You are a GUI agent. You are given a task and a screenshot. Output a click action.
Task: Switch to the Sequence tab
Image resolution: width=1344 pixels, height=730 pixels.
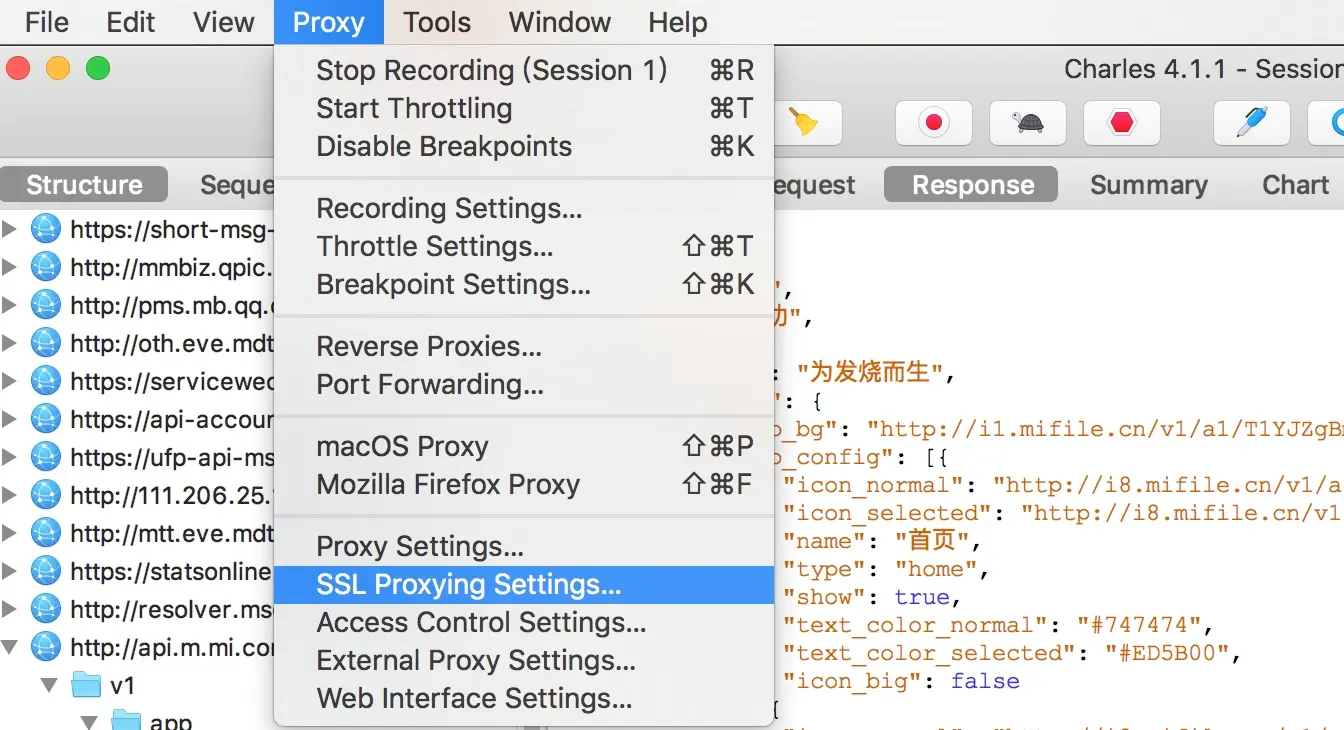235,185
